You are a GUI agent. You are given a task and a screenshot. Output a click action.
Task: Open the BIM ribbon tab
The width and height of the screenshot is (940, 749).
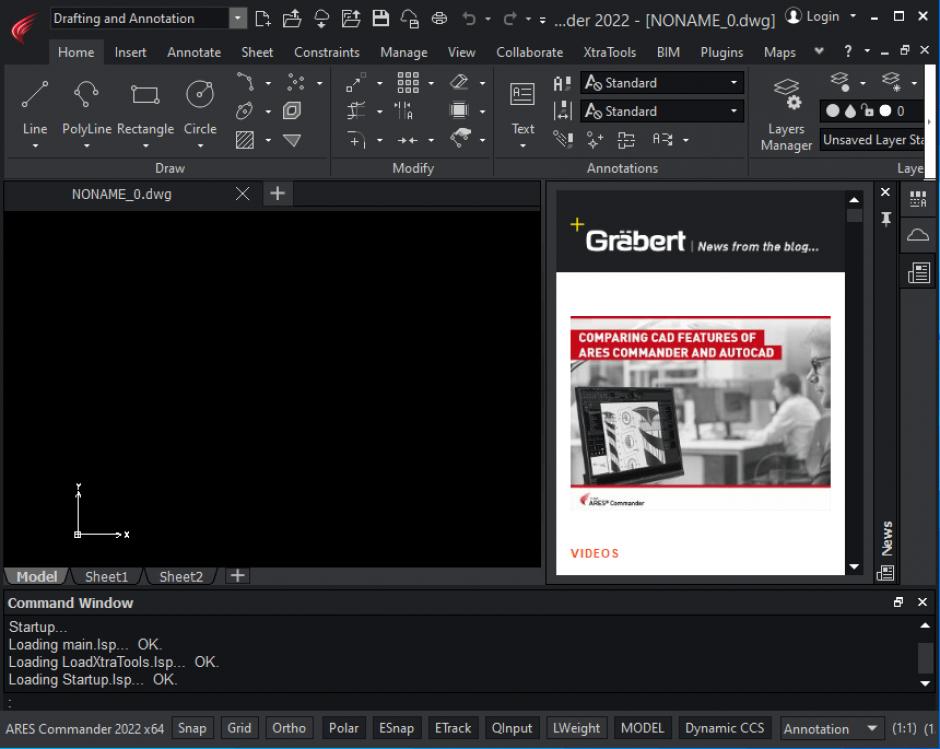point(668,52)
